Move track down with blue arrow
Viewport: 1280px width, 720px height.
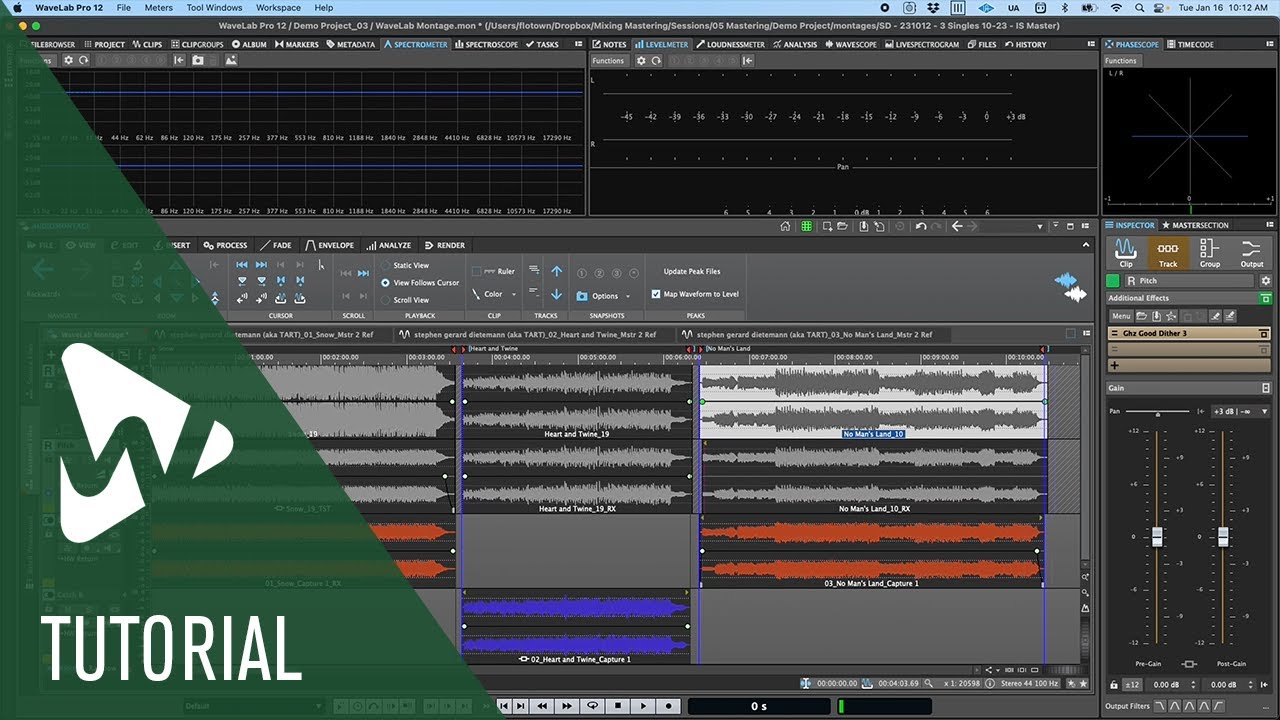[557, 294]
